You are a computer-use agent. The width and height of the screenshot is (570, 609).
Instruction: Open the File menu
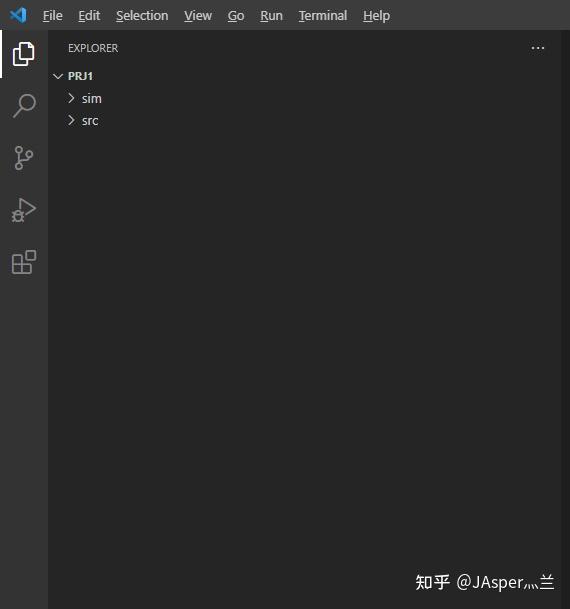point(52,16)
